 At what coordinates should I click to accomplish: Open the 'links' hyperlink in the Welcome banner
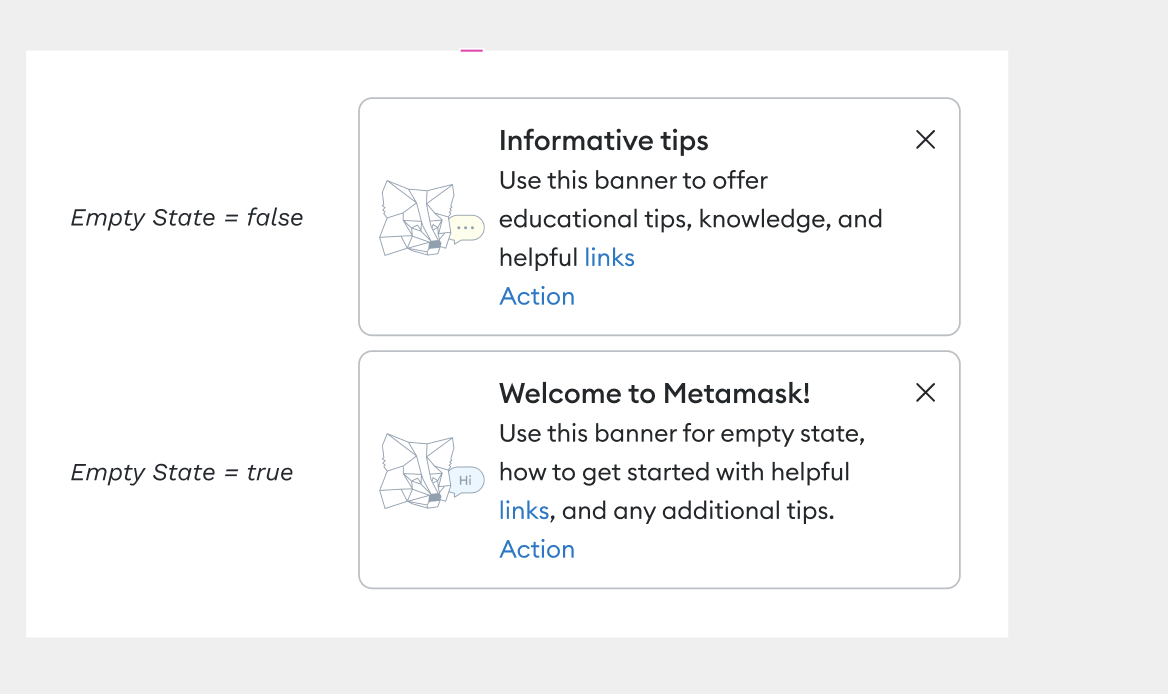click(523, 510)
